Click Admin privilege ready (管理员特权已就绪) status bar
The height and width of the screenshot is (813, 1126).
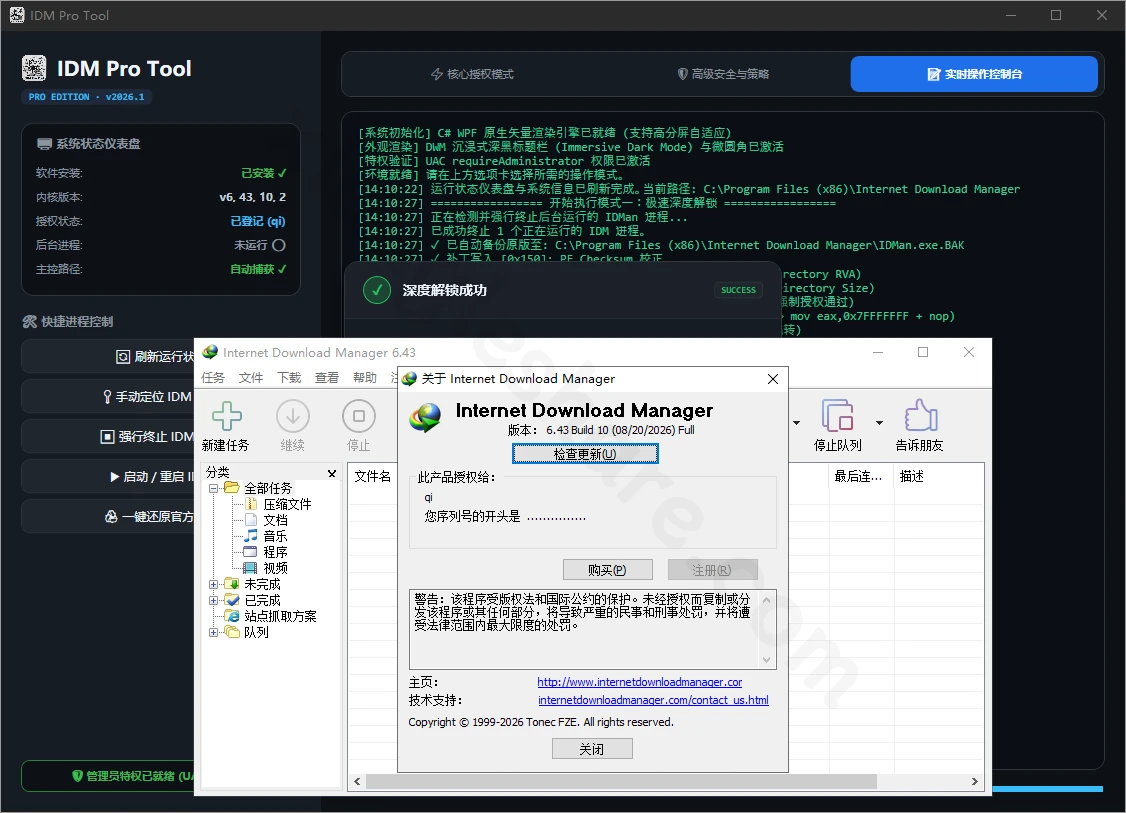[x=108, y=776]
